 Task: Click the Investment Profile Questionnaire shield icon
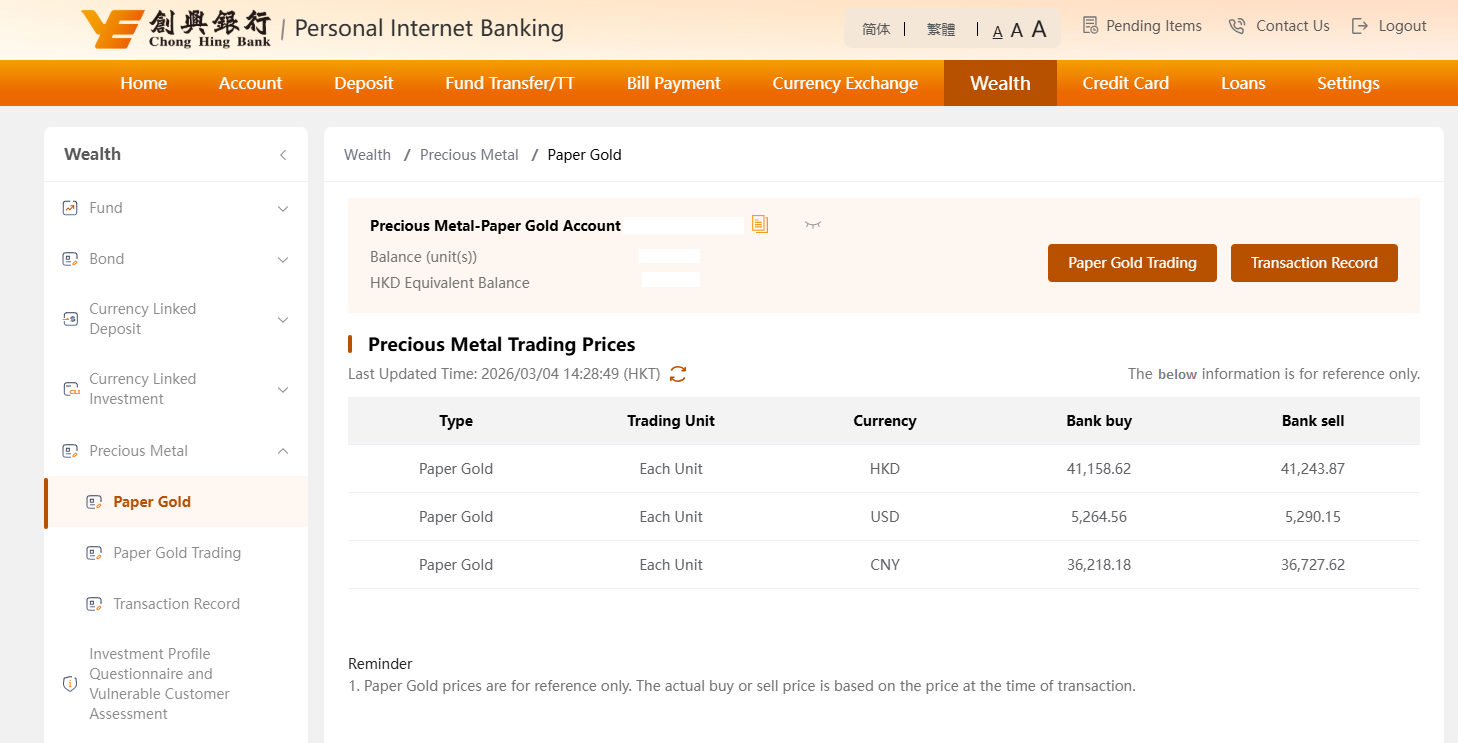(70, 684)
